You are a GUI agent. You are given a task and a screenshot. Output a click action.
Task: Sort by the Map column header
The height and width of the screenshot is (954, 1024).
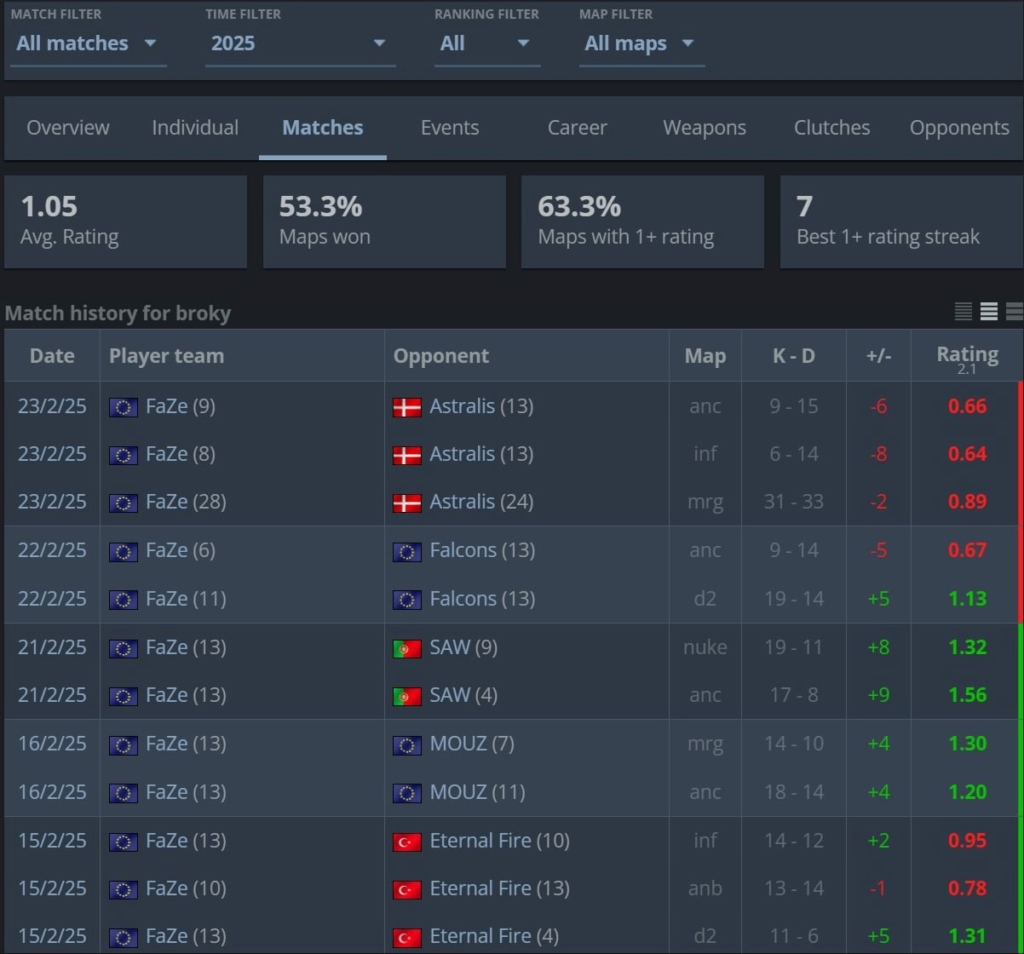point(705,356)
